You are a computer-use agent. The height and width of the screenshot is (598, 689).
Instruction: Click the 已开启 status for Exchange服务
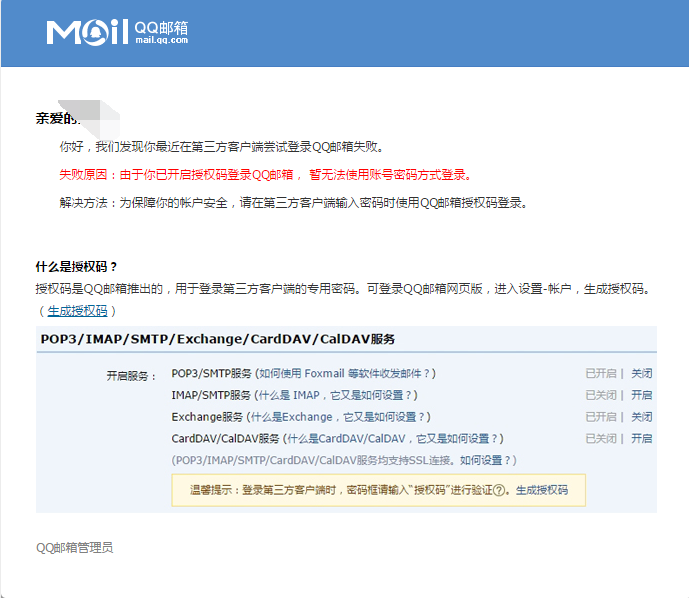601,417
